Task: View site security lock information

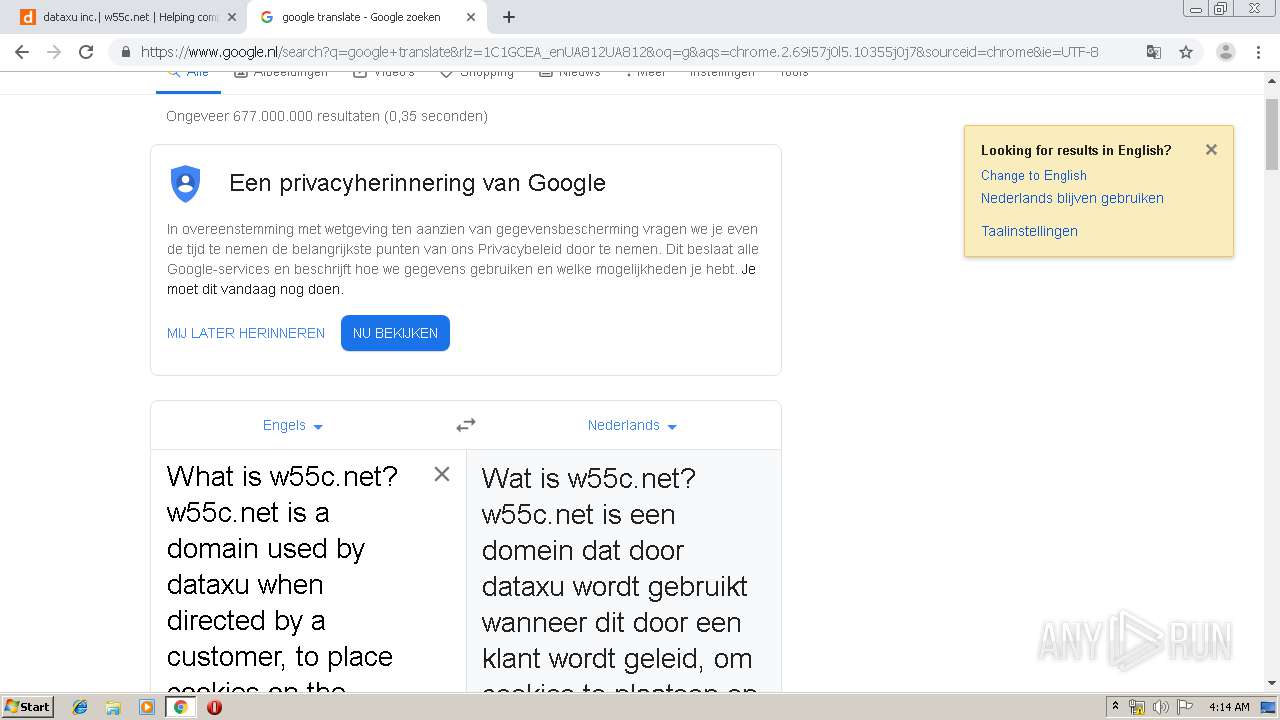Action: click(x=125, y=52)
